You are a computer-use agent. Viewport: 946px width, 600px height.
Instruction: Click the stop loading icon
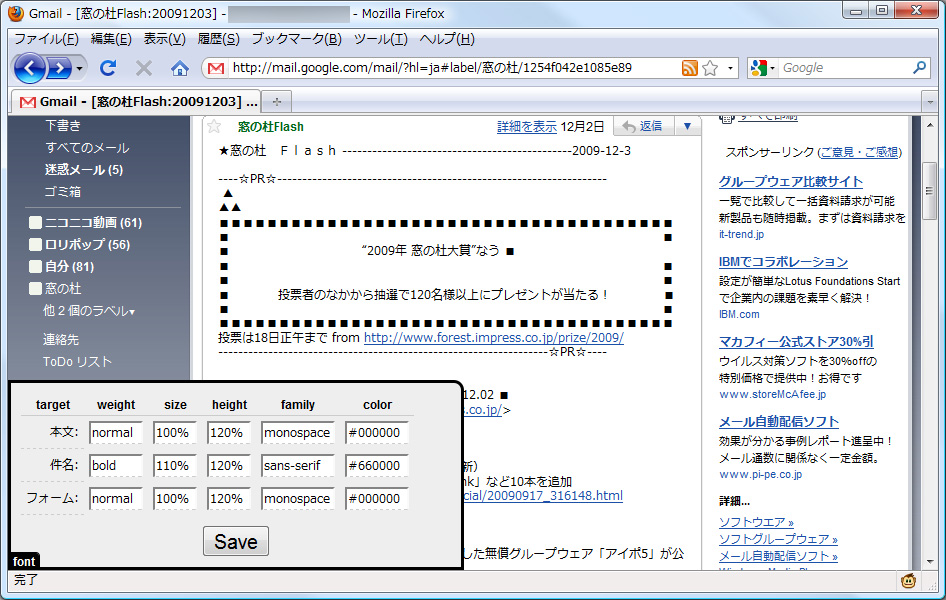tap(144, 69)
